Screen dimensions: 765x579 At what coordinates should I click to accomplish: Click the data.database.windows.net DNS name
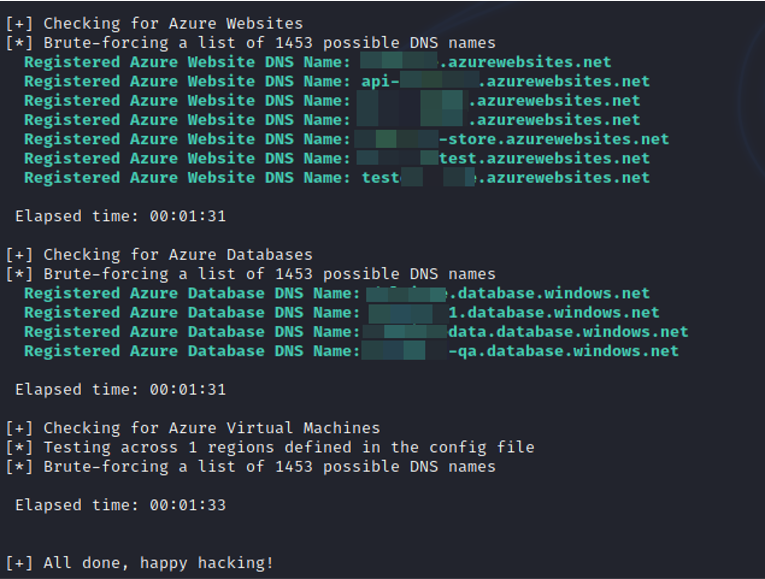(x=525, y=332)
